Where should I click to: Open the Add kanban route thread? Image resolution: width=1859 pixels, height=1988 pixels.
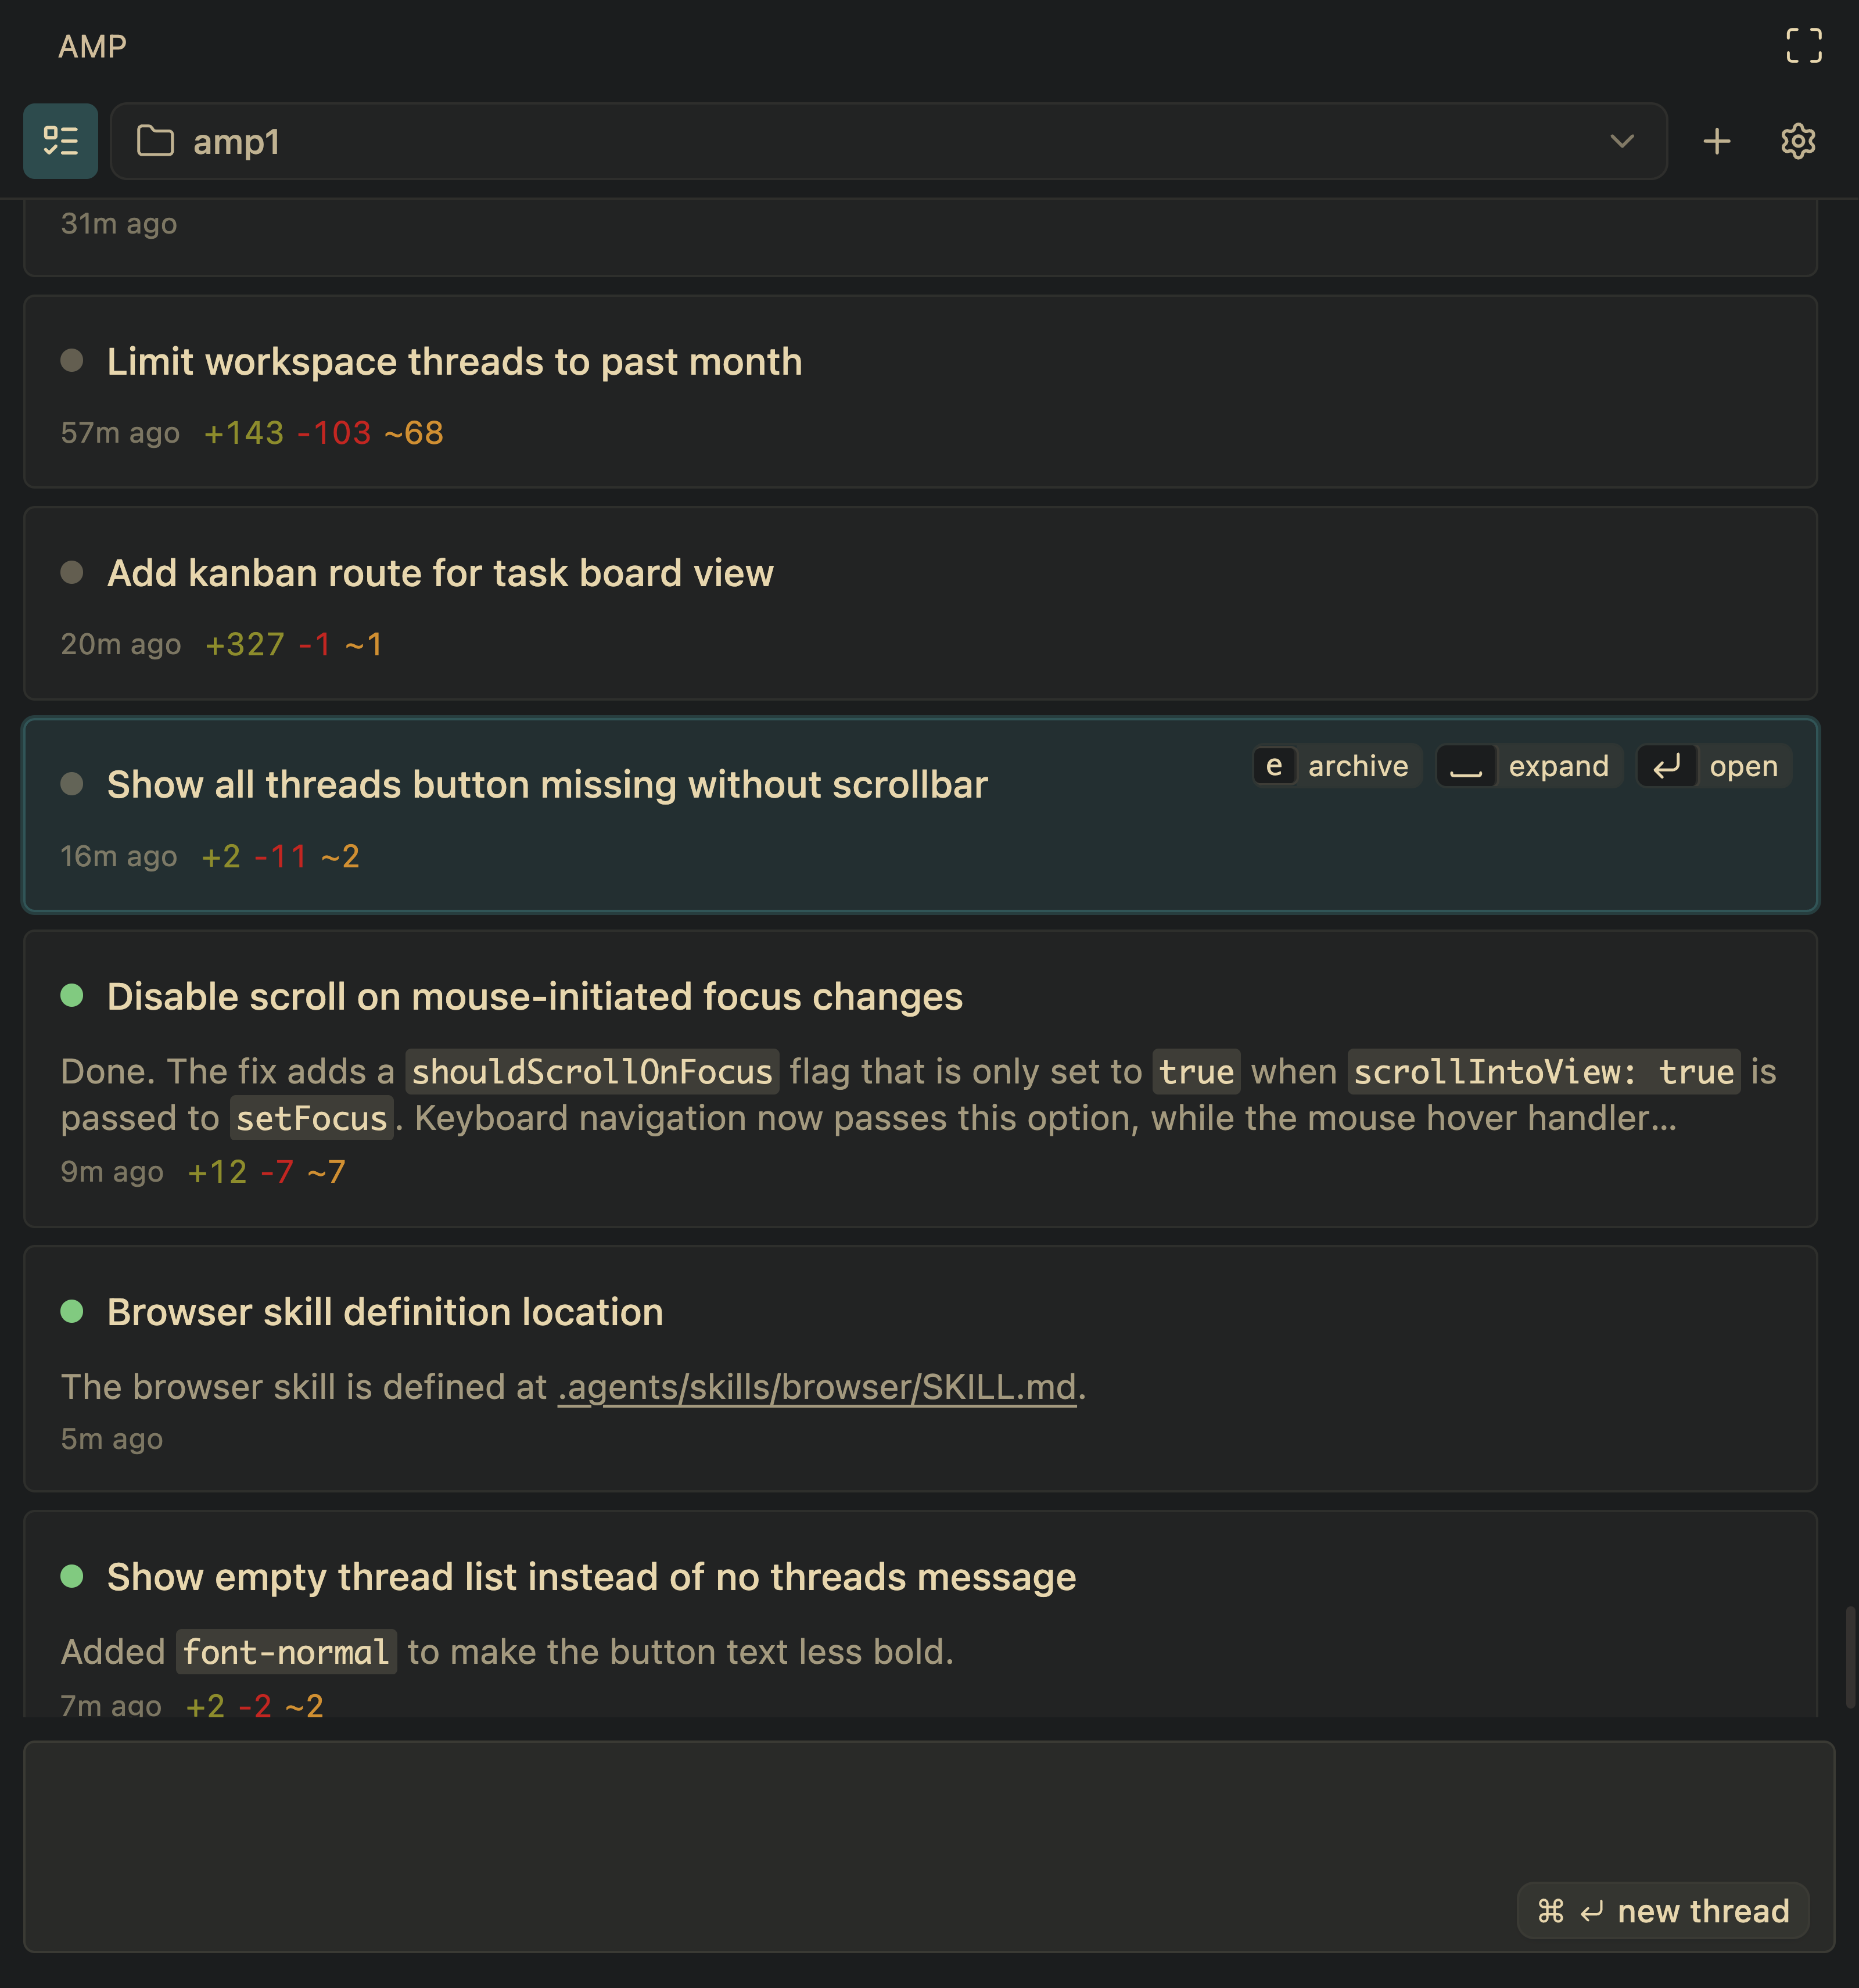[440, 573]
